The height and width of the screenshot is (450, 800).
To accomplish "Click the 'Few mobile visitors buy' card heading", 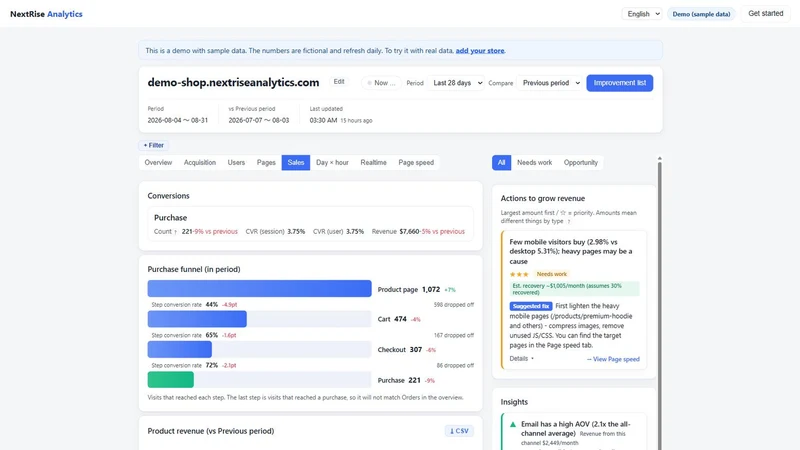I will [x=570, y=252].
